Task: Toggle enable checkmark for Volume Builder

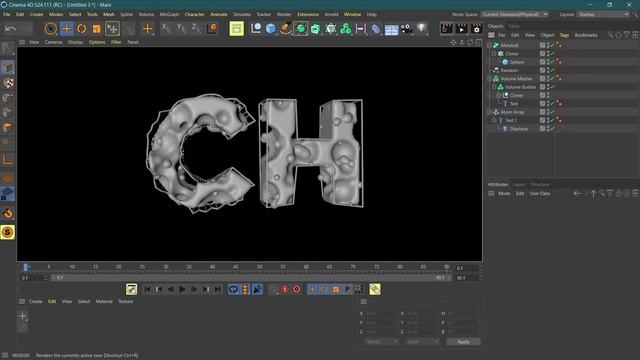Action: click(552, 87)
